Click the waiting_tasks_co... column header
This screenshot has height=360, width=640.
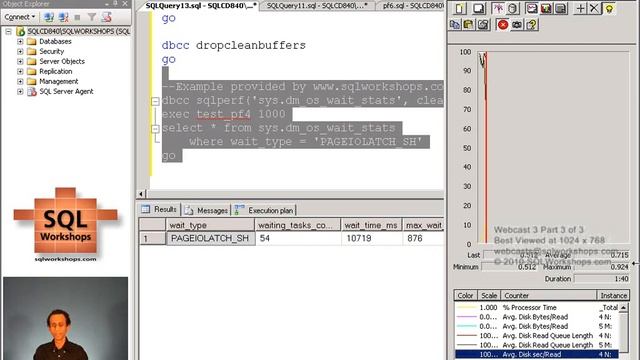point(298,225)
